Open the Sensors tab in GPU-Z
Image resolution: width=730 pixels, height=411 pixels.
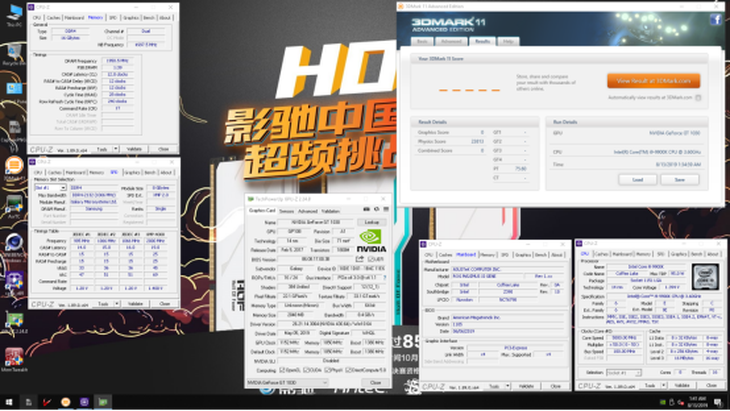[x=286, y=211]
